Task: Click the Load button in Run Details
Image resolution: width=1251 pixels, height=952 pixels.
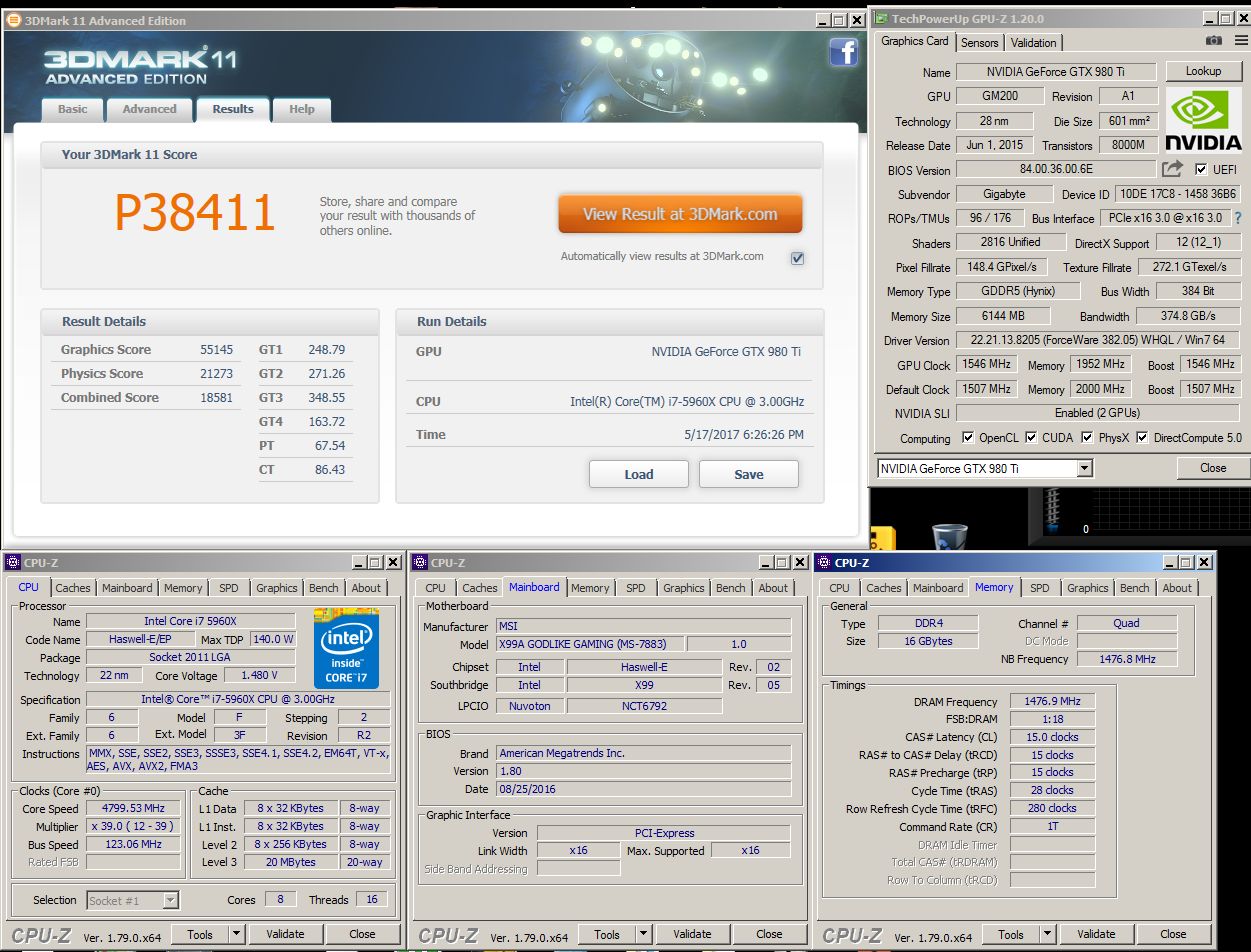Action: pyautogui.click(x=638, y=474)
